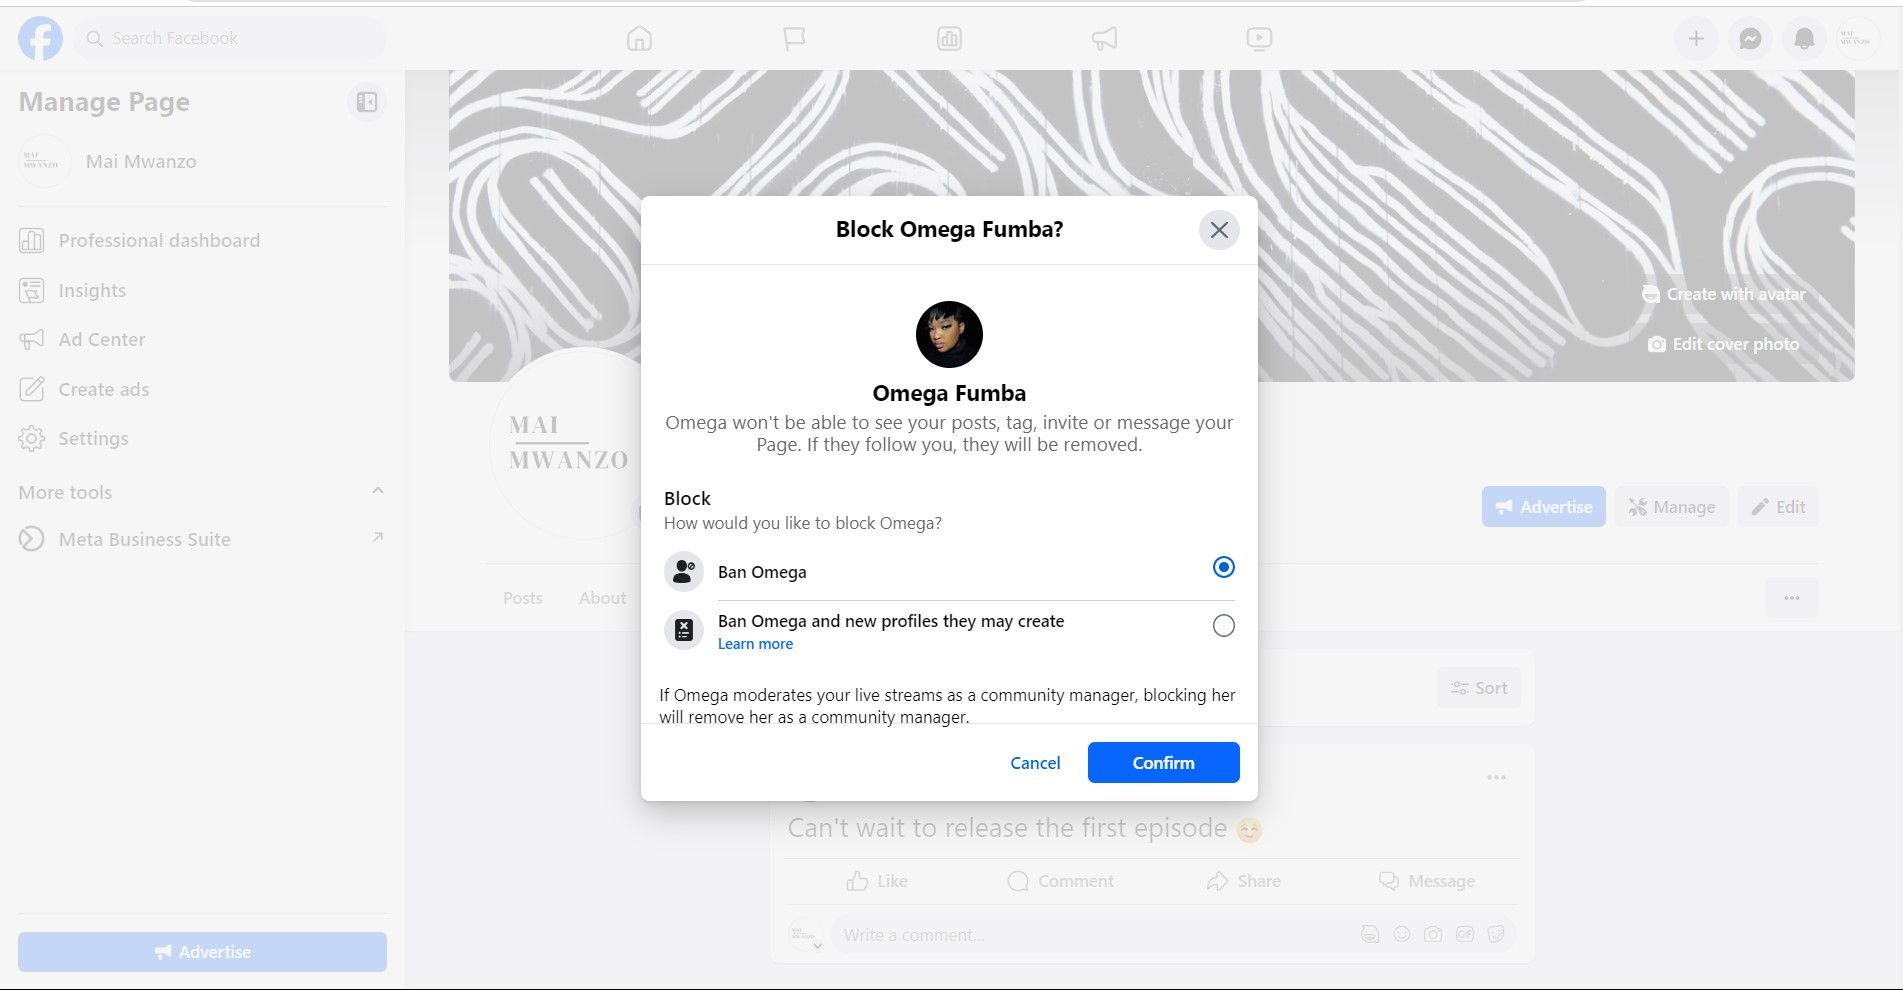Open the Pages flag icon

(794, 39)
